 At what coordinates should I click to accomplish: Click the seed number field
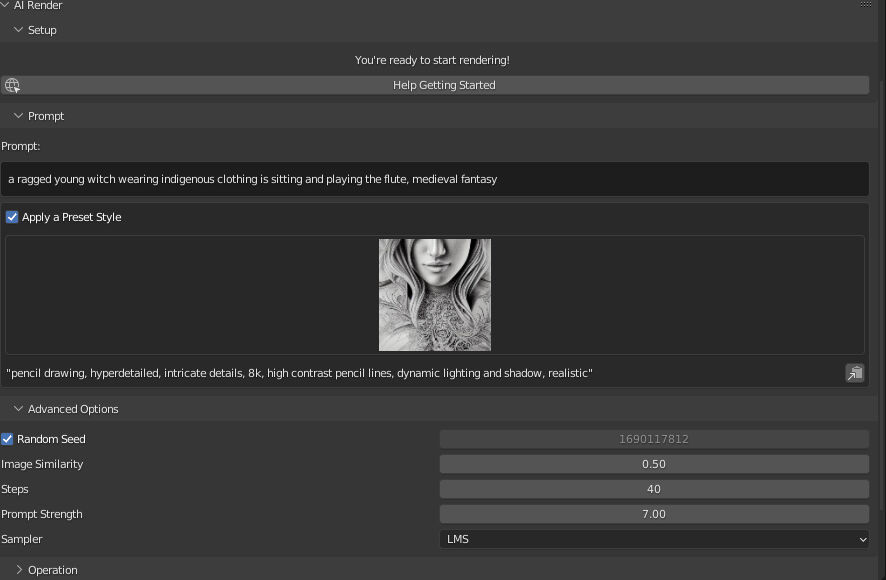(x=654, y=439)
